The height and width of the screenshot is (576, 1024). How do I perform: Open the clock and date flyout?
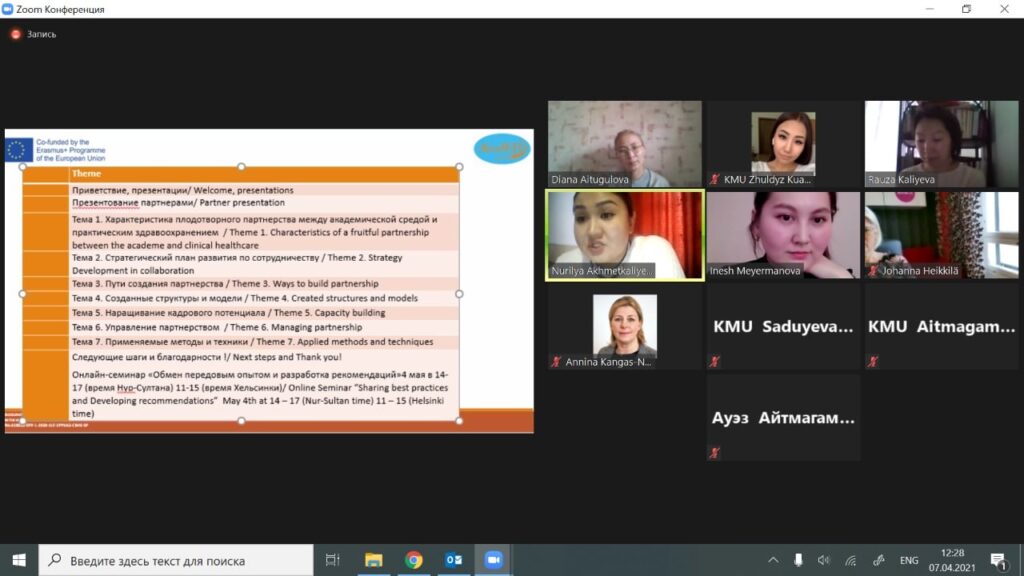click(x=953, y=560)
